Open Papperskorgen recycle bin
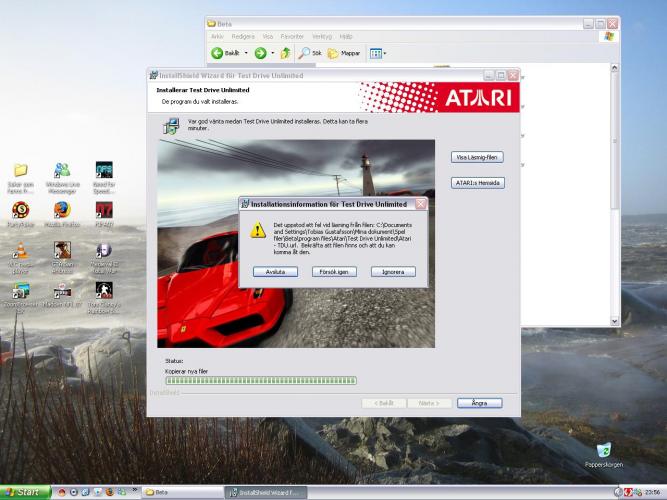667x500 pixels. click(603, 454)
